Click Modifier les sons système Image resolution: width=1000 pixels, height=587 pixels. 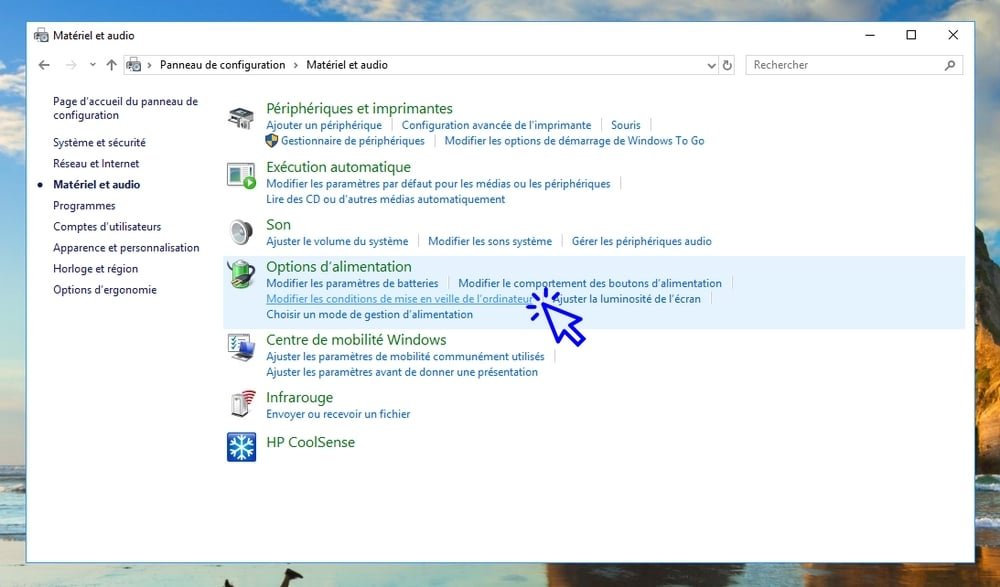(x=490, y=241)
